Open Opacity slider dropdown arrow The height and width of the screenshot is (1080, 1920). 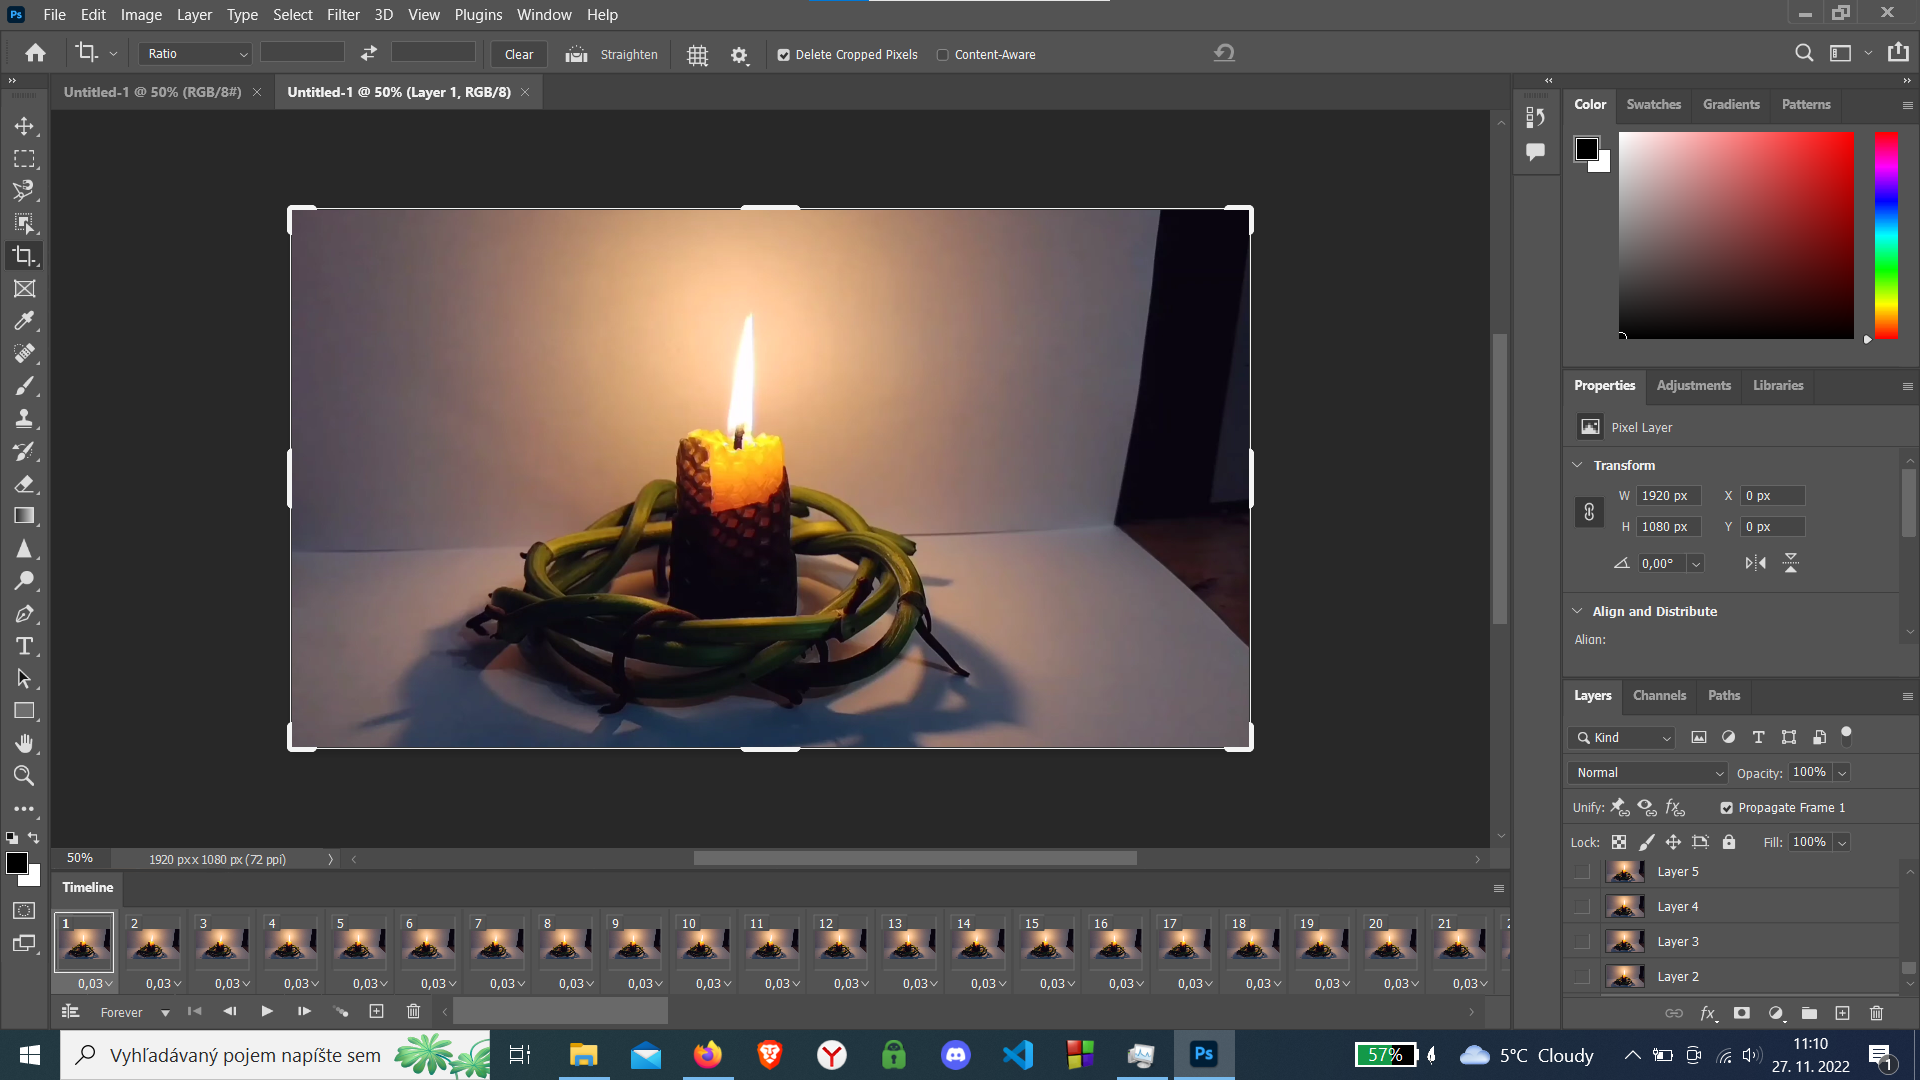(x=1842, y=773)
